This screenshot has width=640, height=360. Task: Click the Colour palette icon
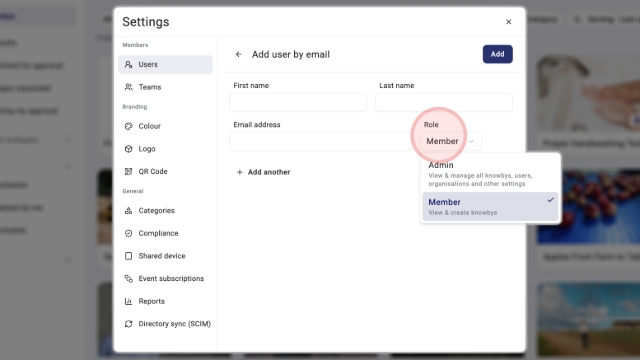point(129,126)
